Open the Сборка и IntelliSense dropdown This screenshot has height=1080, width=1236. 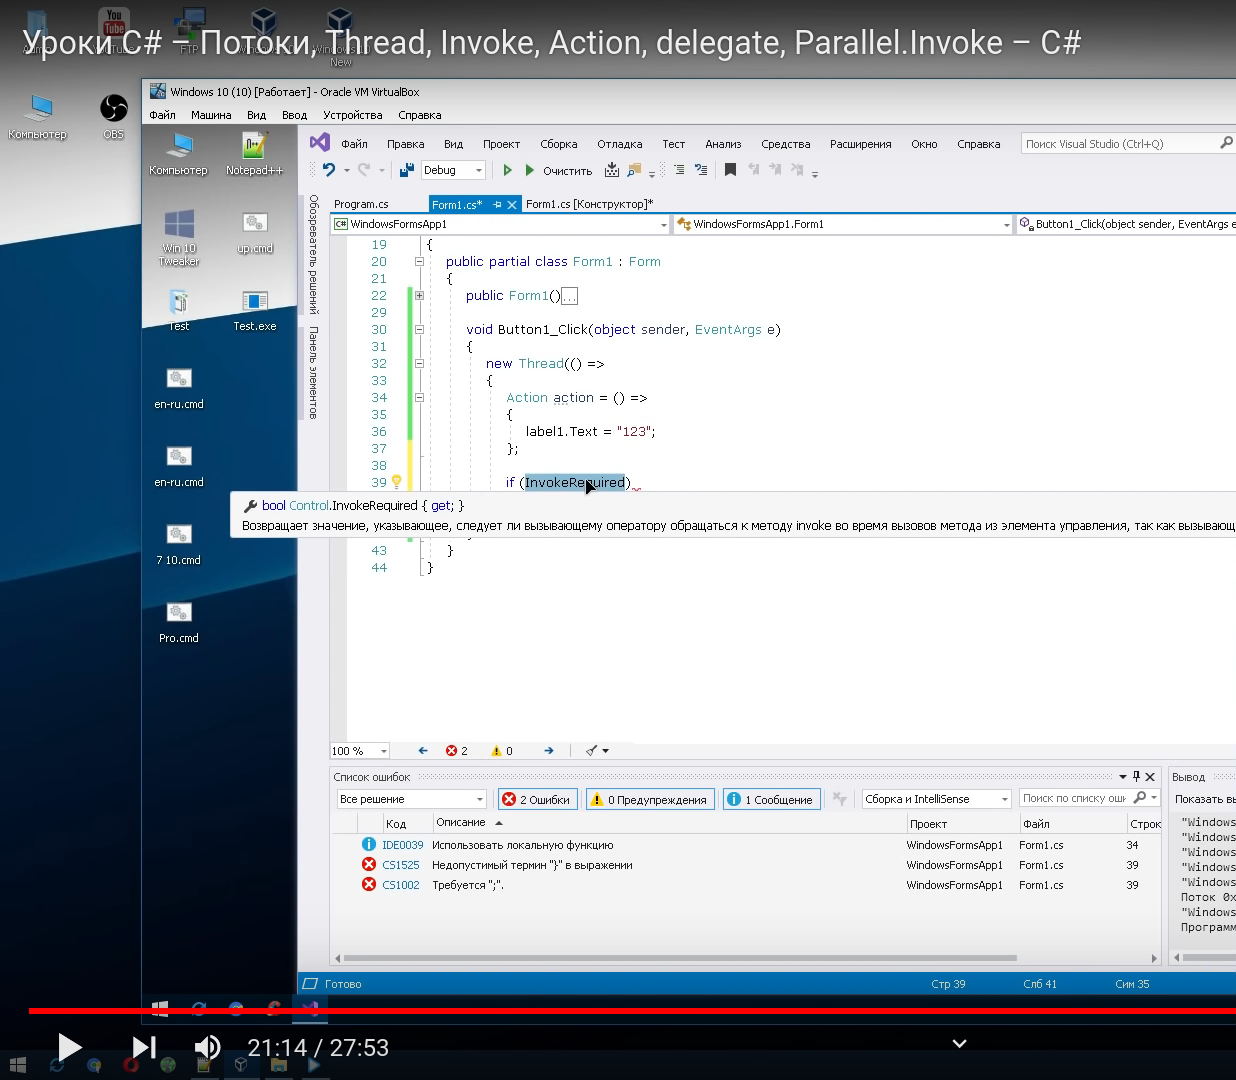[x=937, y=799]
